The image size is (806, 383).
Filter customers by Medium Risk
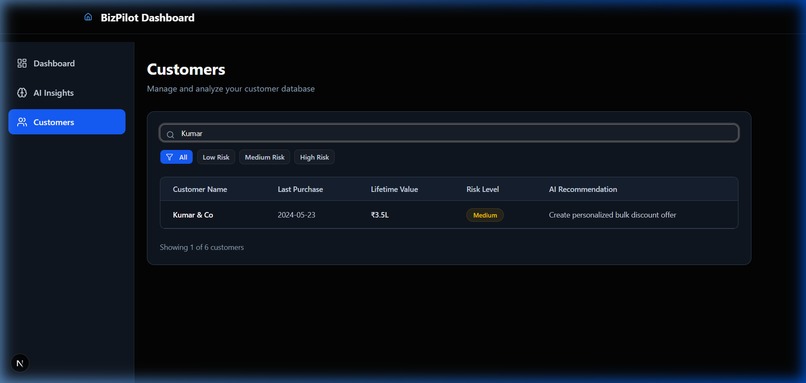pyautogui.click(x=265, y=157)
